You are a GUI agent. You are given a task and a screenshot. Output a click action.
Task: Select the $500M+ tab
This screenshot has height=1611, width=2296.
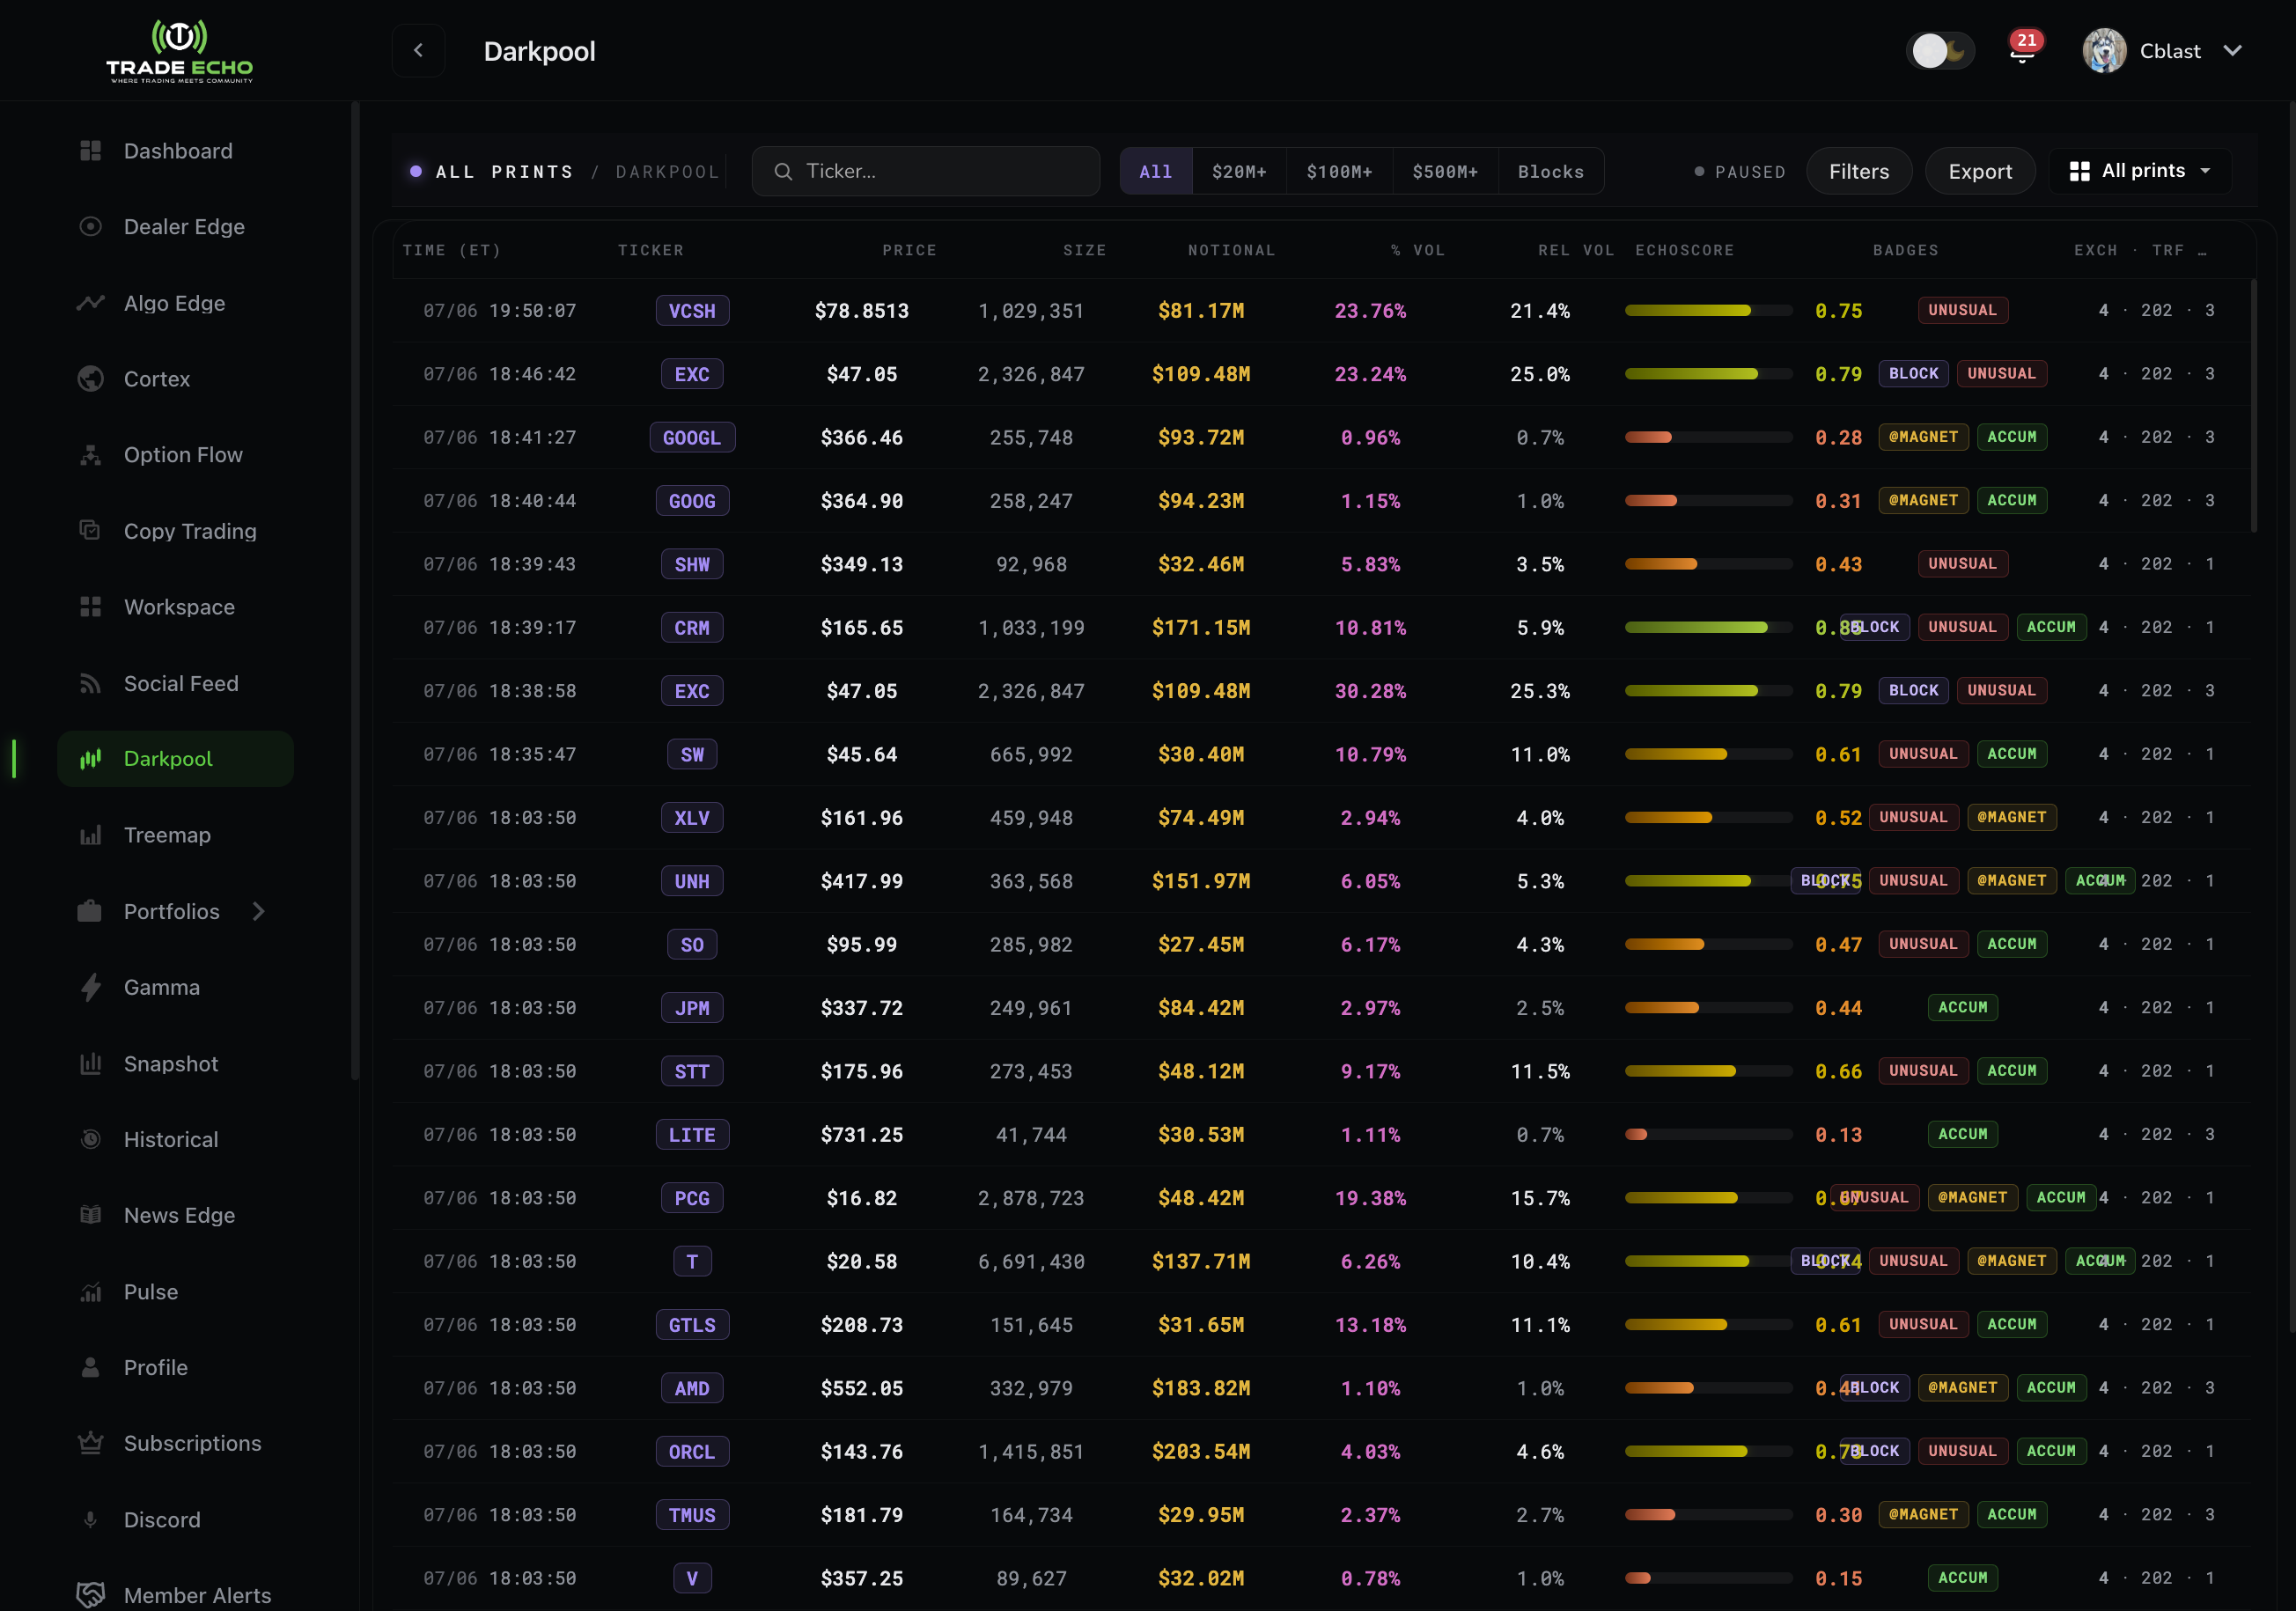pos(1444,172)
